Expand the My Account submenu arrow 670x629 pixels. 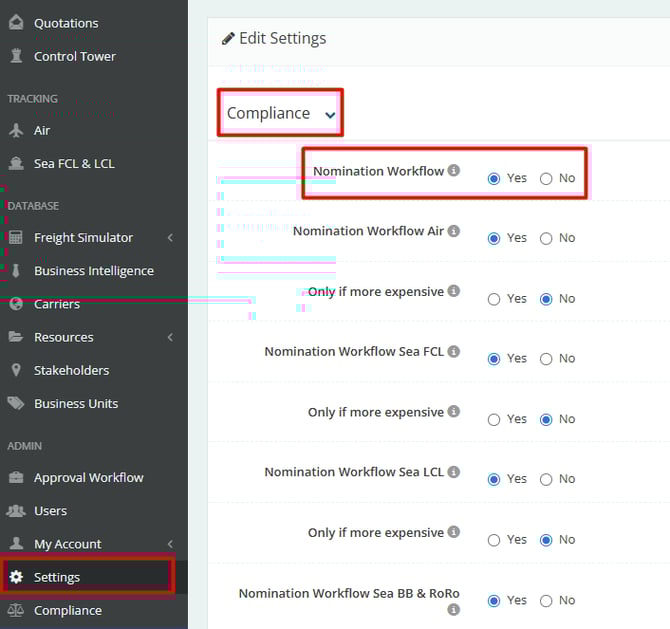pyautogui.click(x=170, y=544)
